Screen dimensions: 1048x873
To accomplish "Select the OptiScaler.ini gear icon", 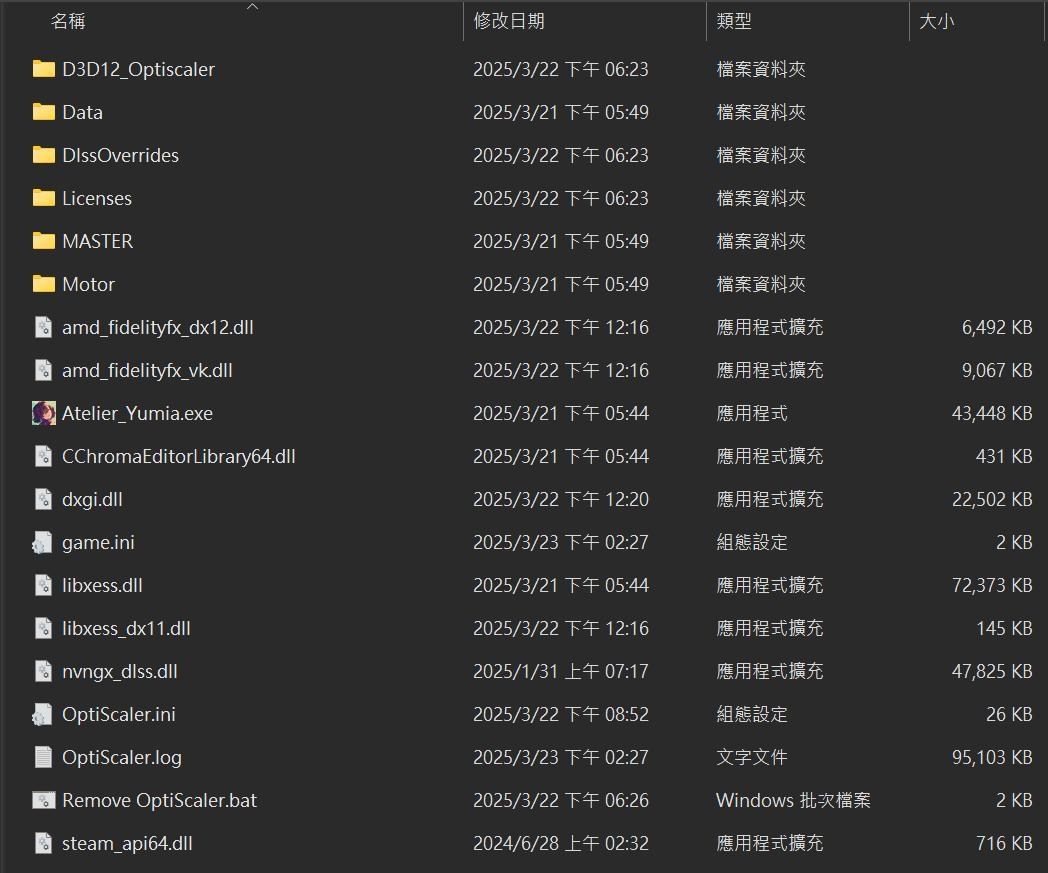I will tap(44, 714).
